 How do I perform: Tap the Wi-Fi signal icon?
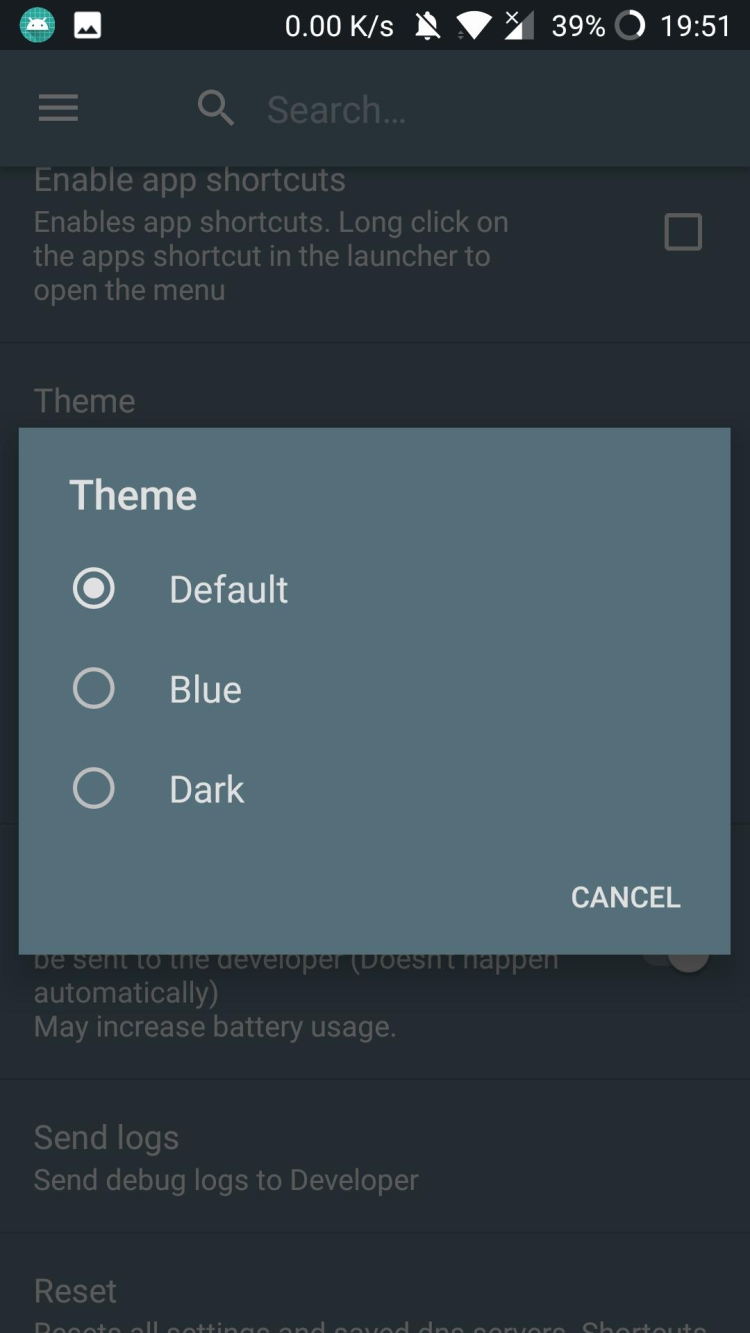click(472, 26)
